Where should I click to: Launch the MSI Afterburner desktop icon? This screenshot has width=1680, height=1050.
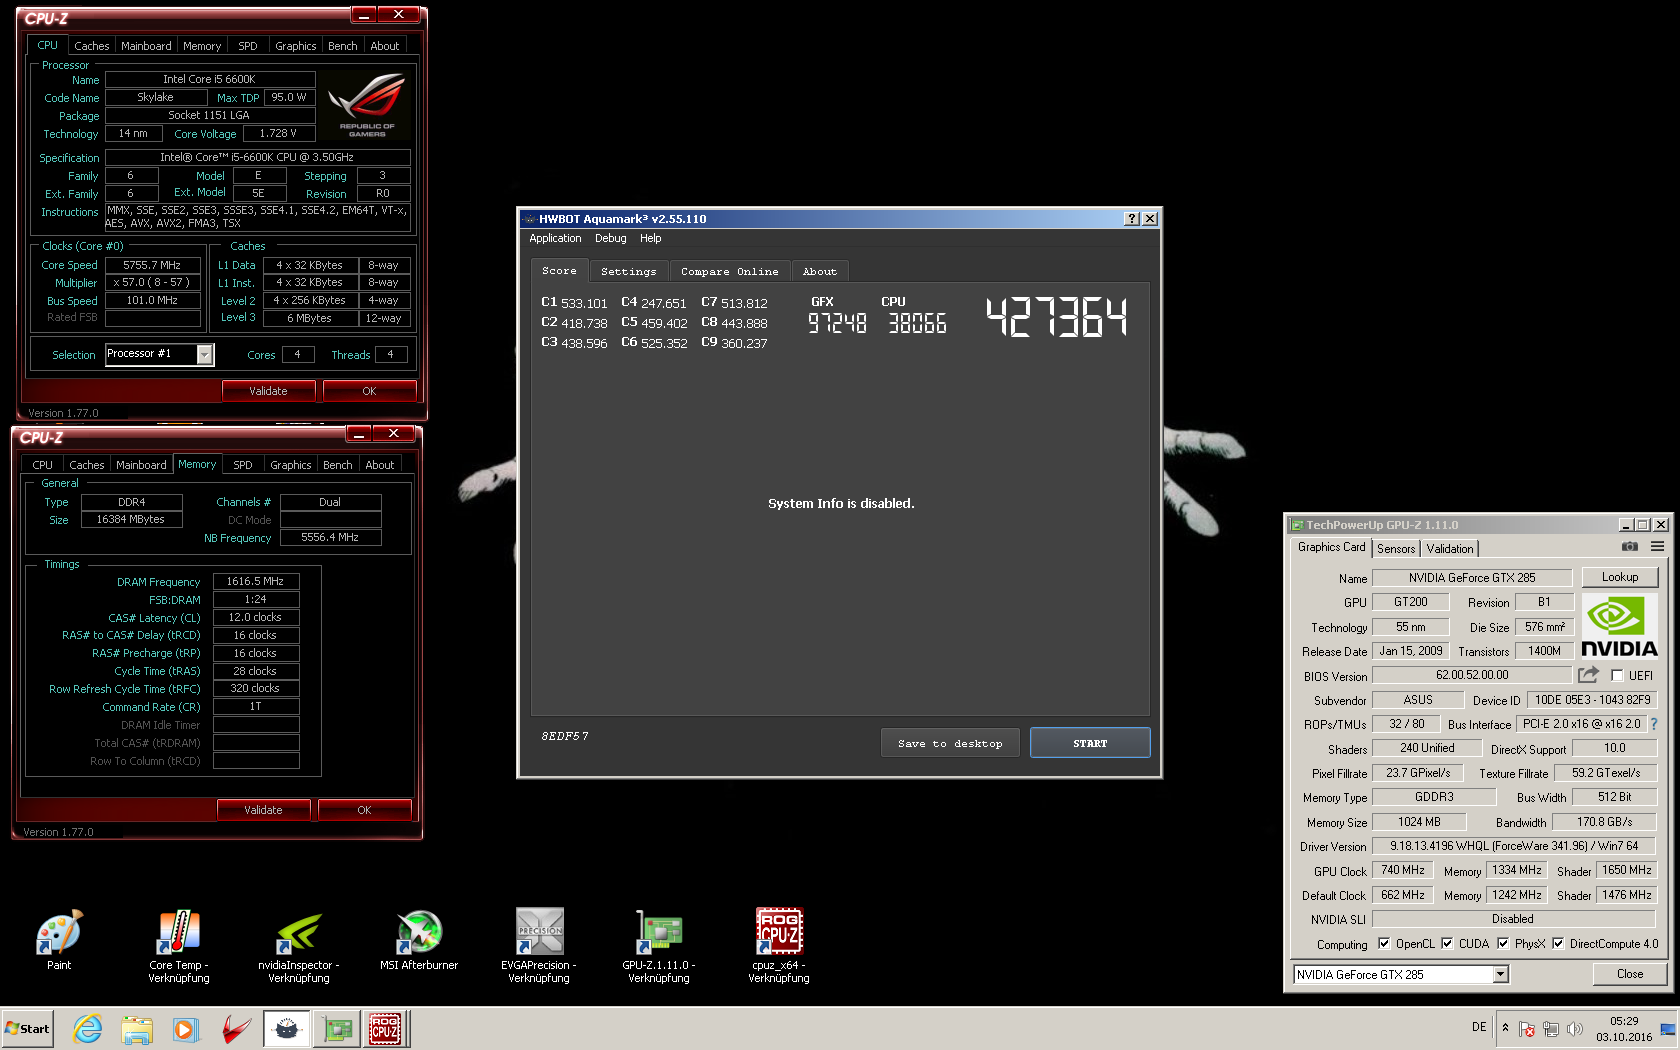click(419, 939)
